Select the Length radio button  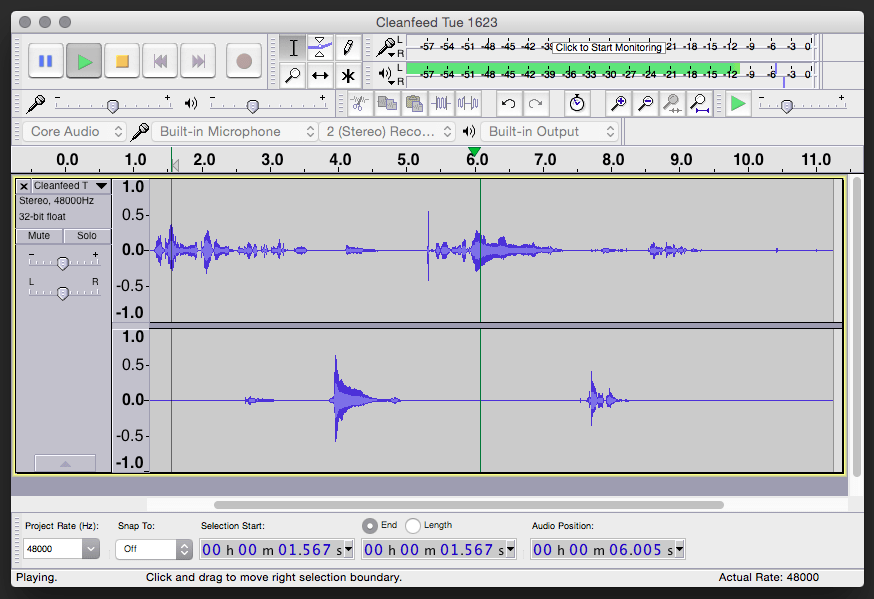click(413, 525)
